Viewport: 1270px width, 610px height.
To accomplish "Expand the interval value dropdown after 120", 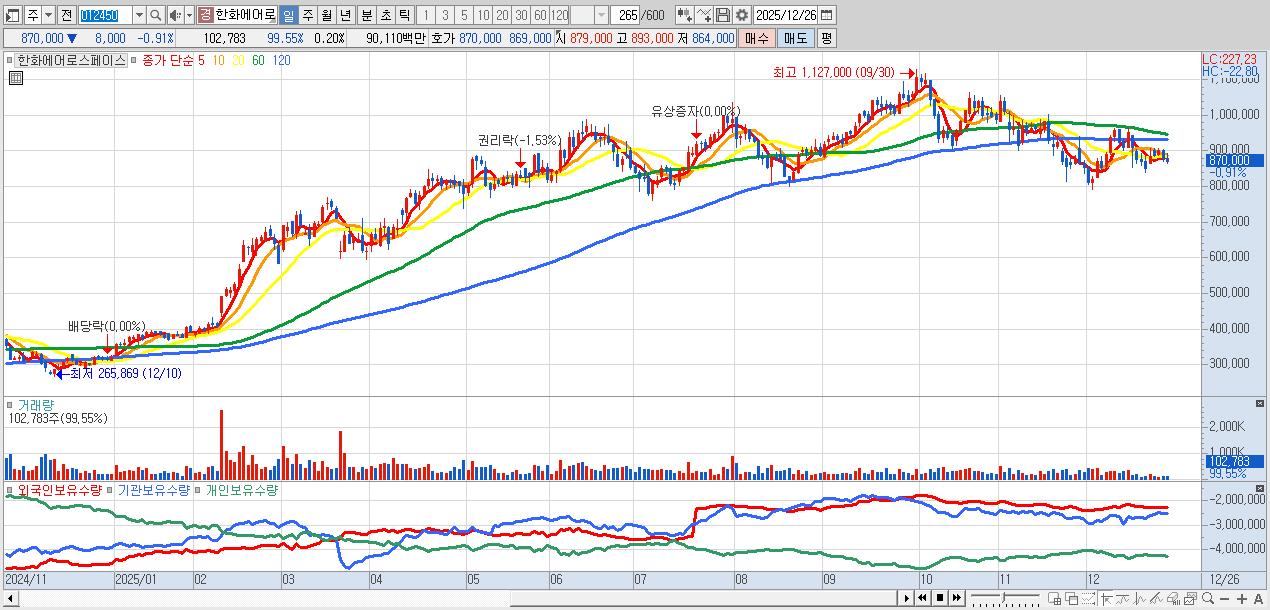I will pos(601,15).
